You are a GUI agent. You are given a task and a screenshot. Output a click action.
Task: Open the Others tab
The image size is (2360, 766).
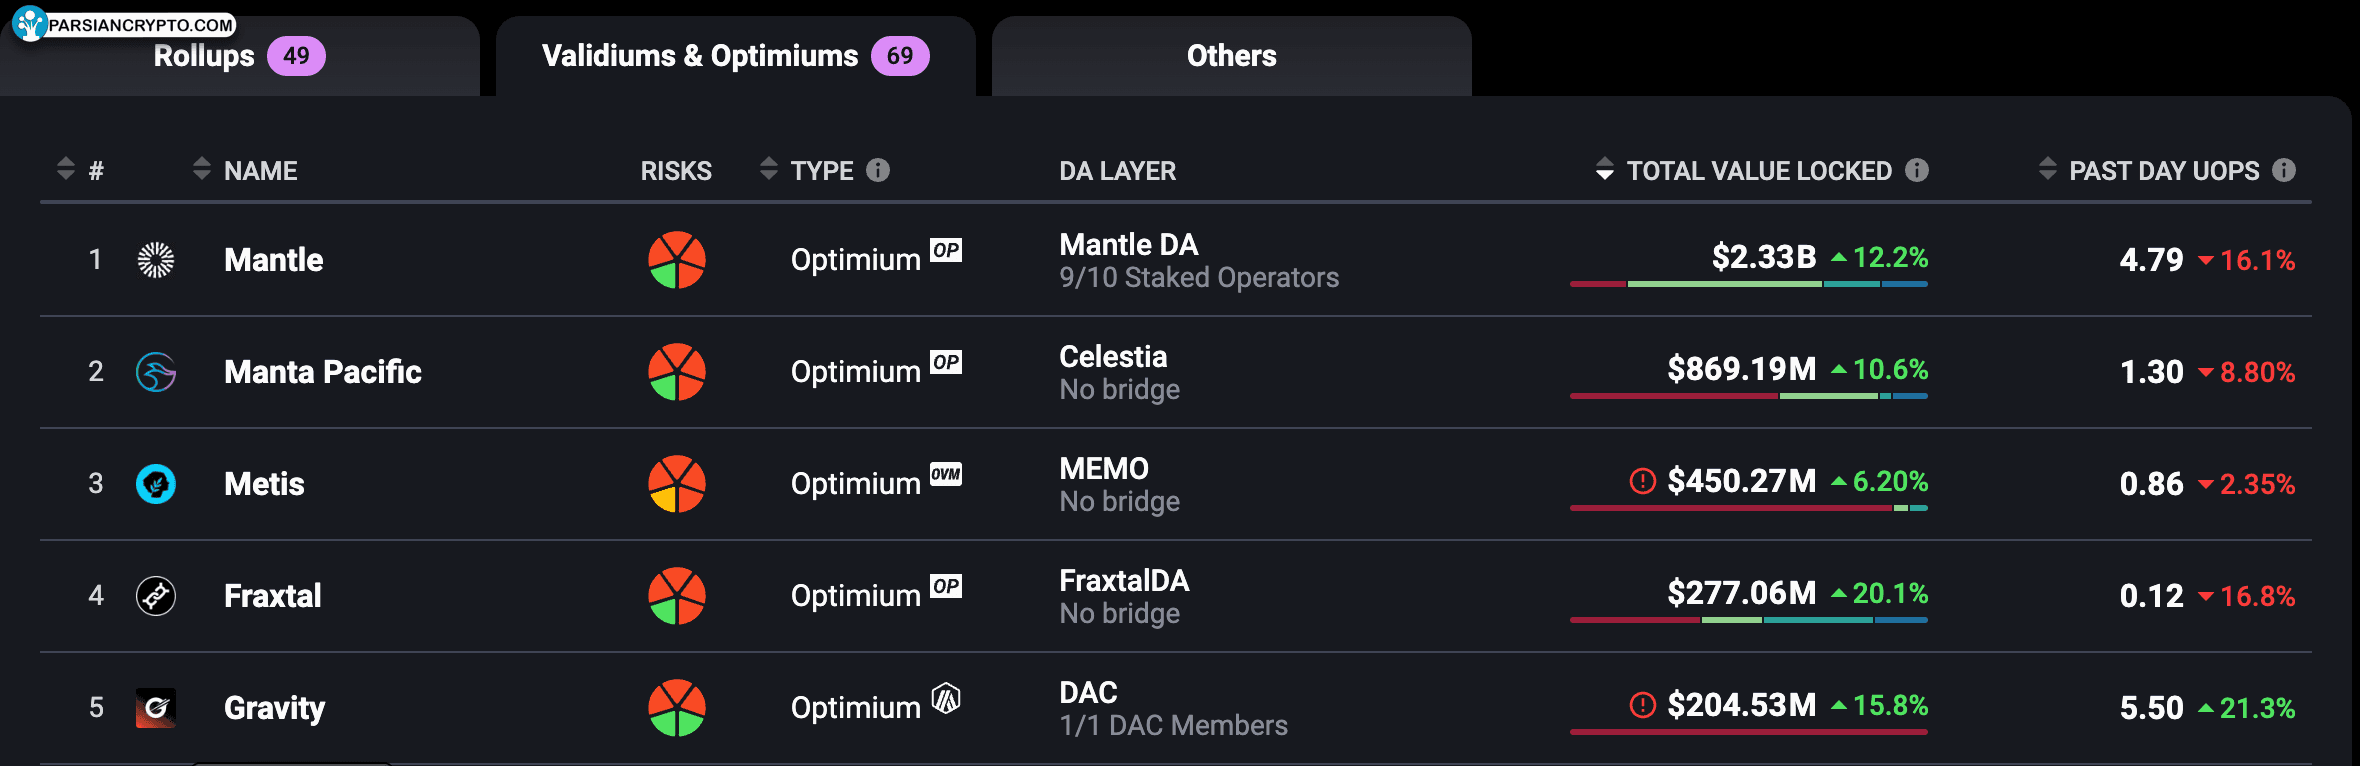point(1232,56)
